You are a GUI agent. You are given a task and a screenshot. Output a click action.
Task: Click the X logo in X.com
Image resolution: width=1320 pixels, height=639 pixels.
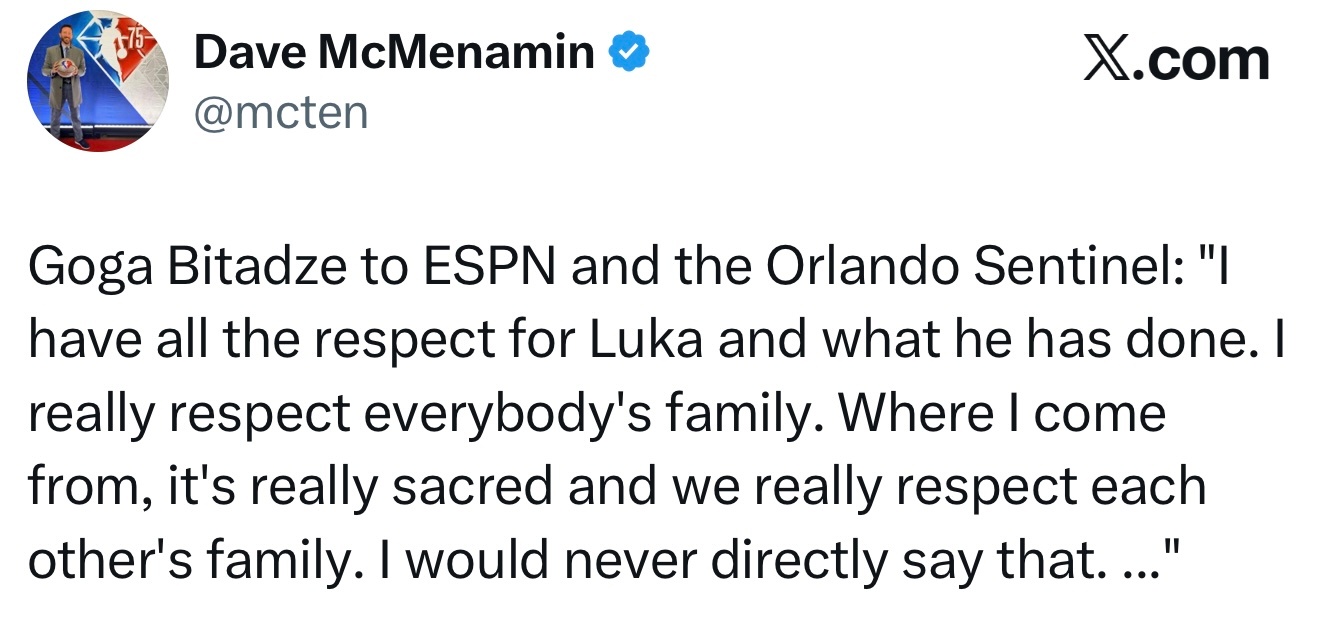pyautogui.click(x=1107, y=59)
